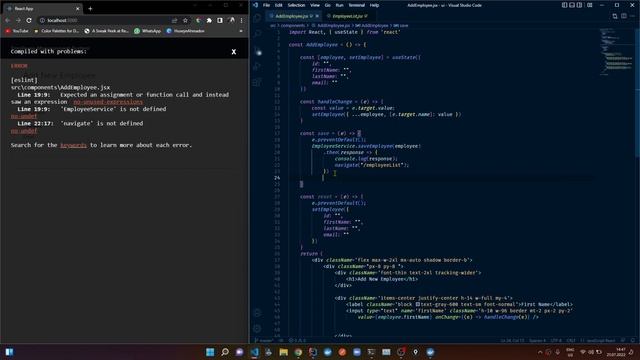
Task: Open VS Code View menu
Action: pos(315,5)
